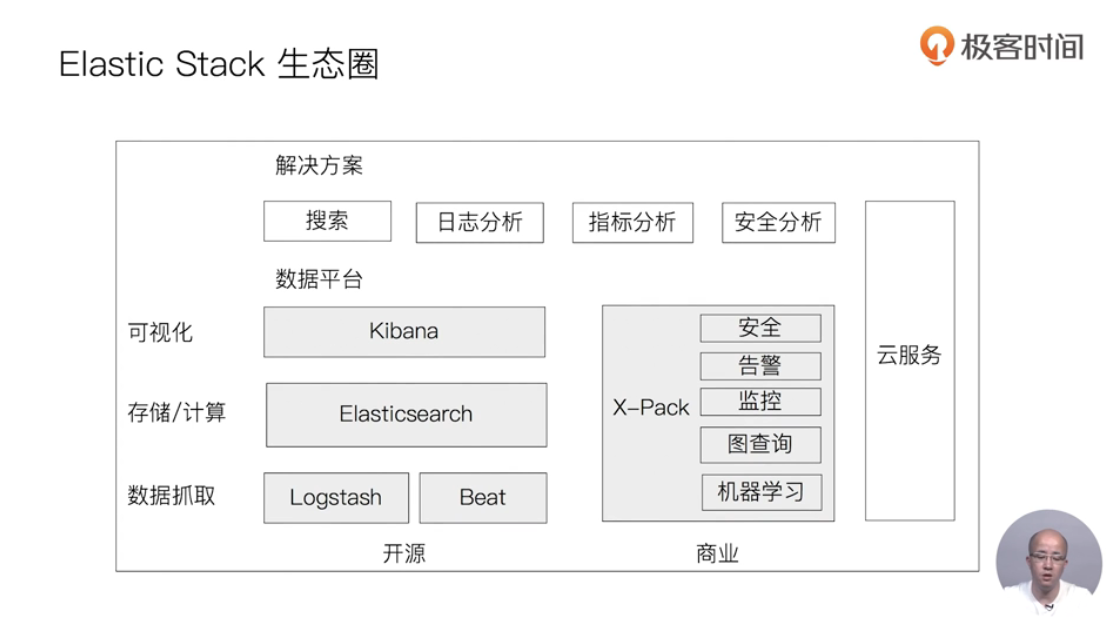Click the 商业 label under X-Pack

click(x=717, y=553)
